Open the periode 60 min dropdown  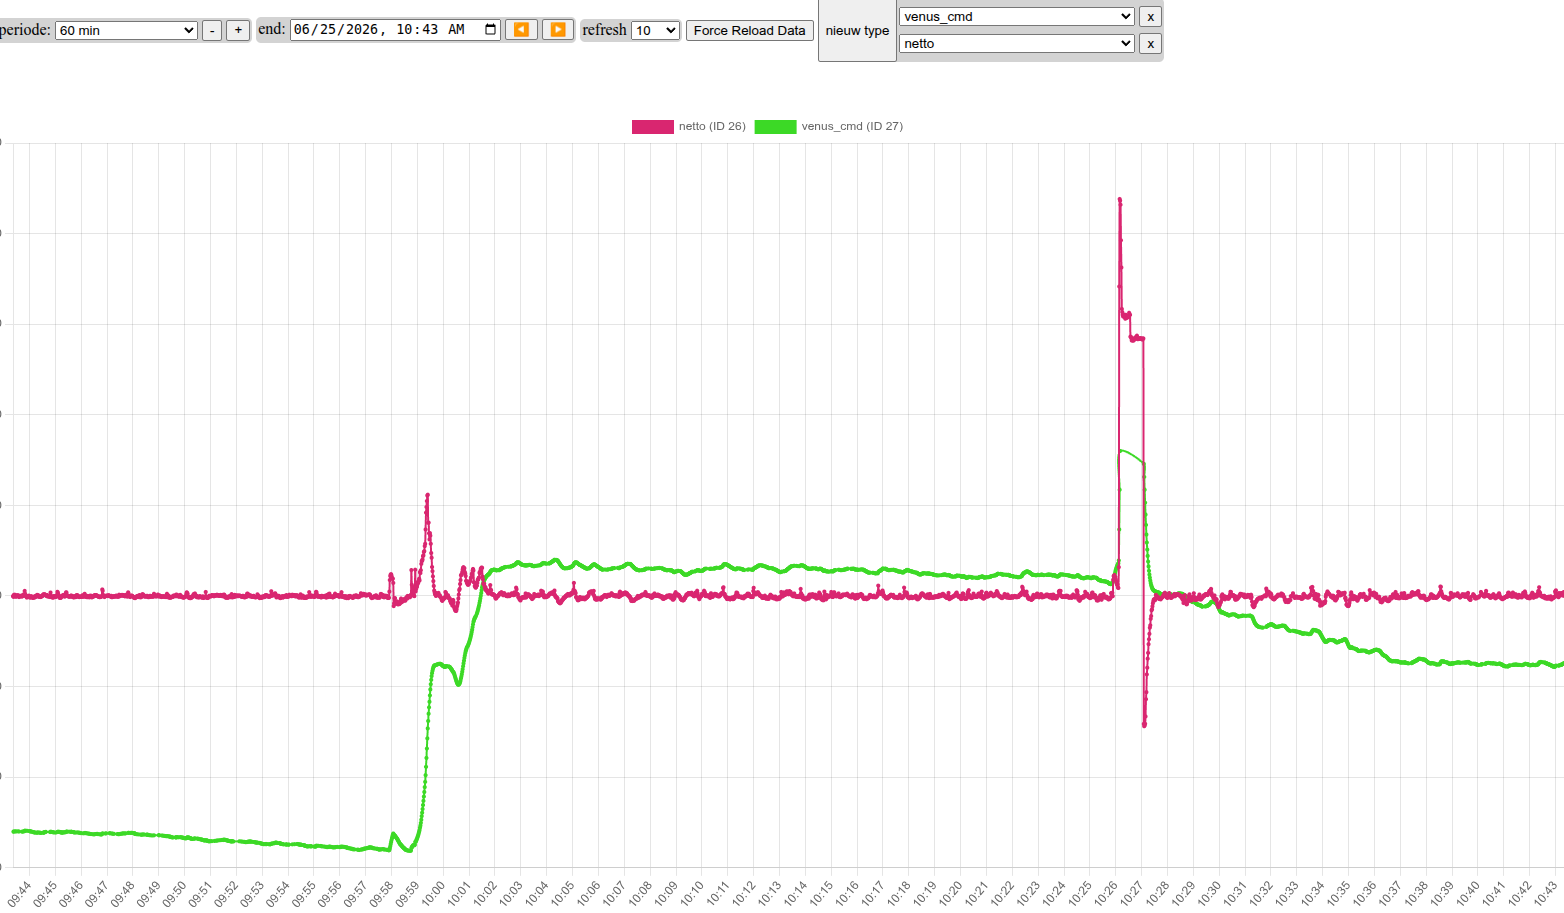click(127, 30)
